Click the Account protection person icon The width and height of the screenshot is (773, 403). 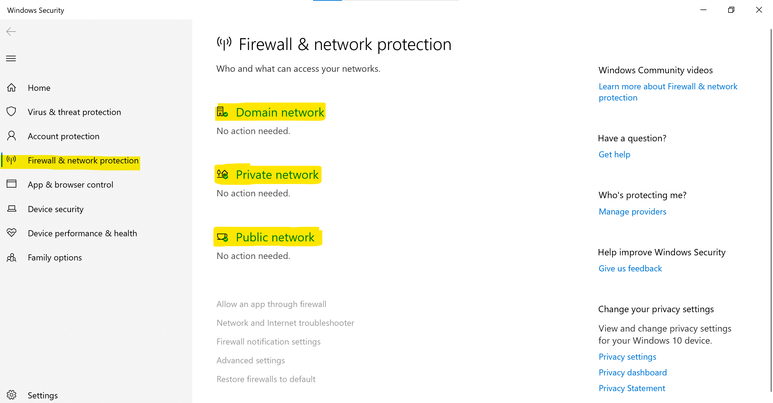(11, 136)
